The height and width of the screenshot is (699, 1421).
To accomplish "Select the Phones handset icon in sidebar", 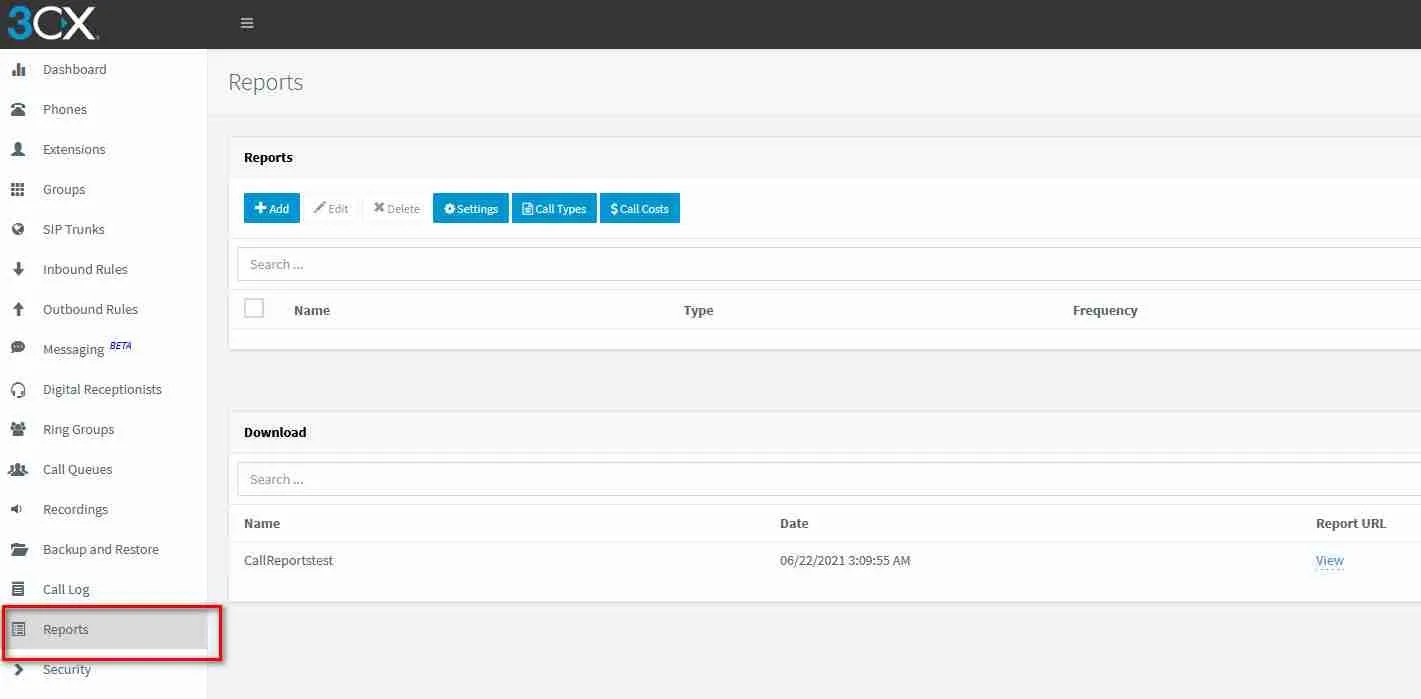I will (21, 109).
